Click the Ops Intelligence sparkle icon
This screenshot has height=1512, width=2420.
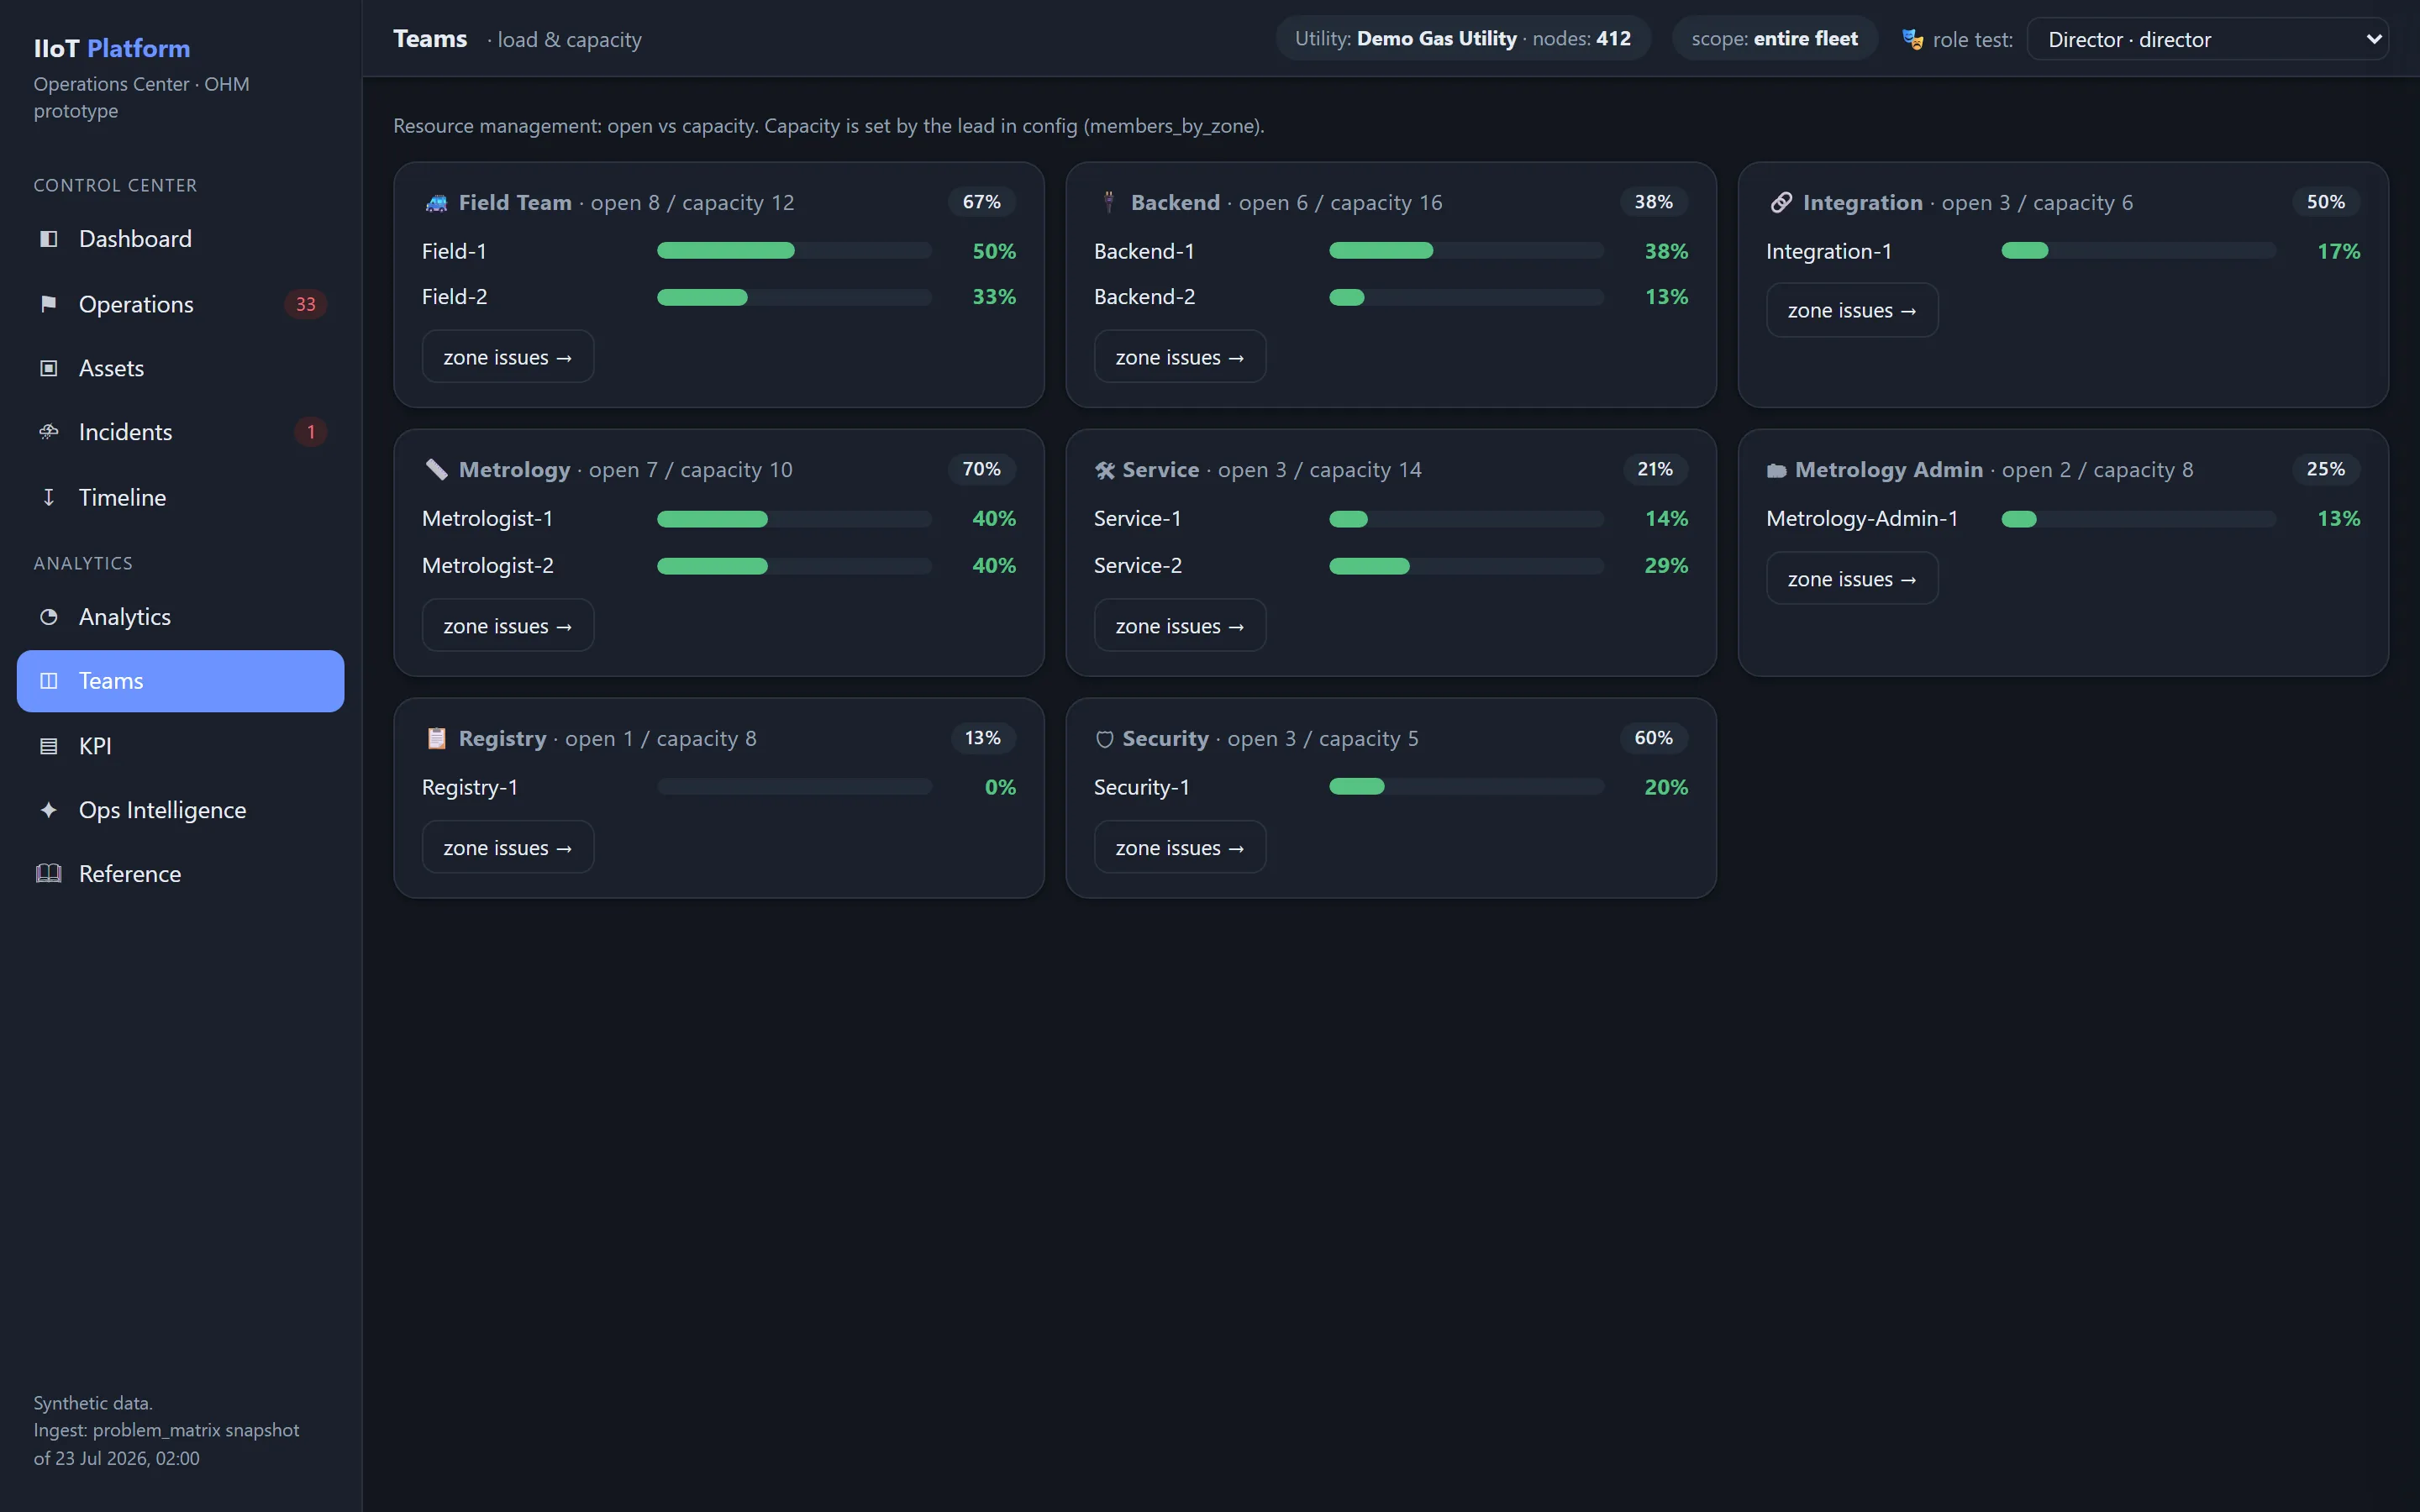[x=48, y=810]
